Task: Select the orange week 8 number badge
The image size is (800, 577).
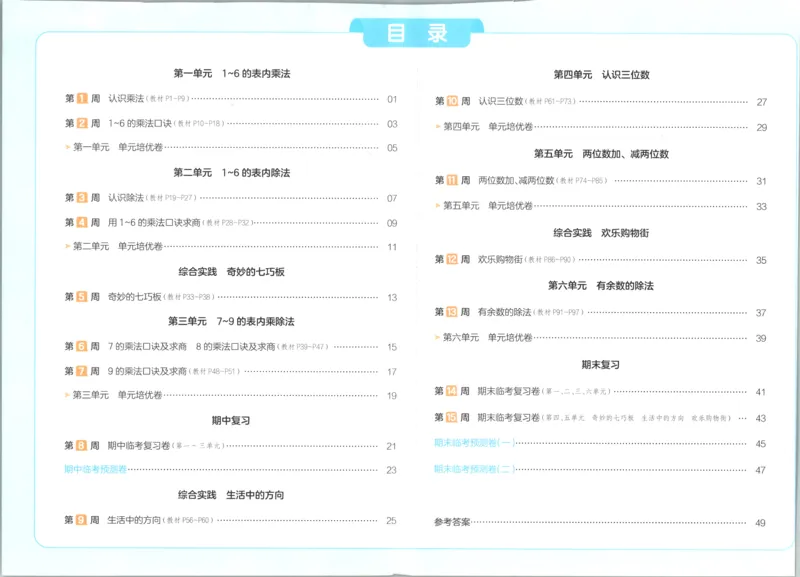Action: (81, 445)
